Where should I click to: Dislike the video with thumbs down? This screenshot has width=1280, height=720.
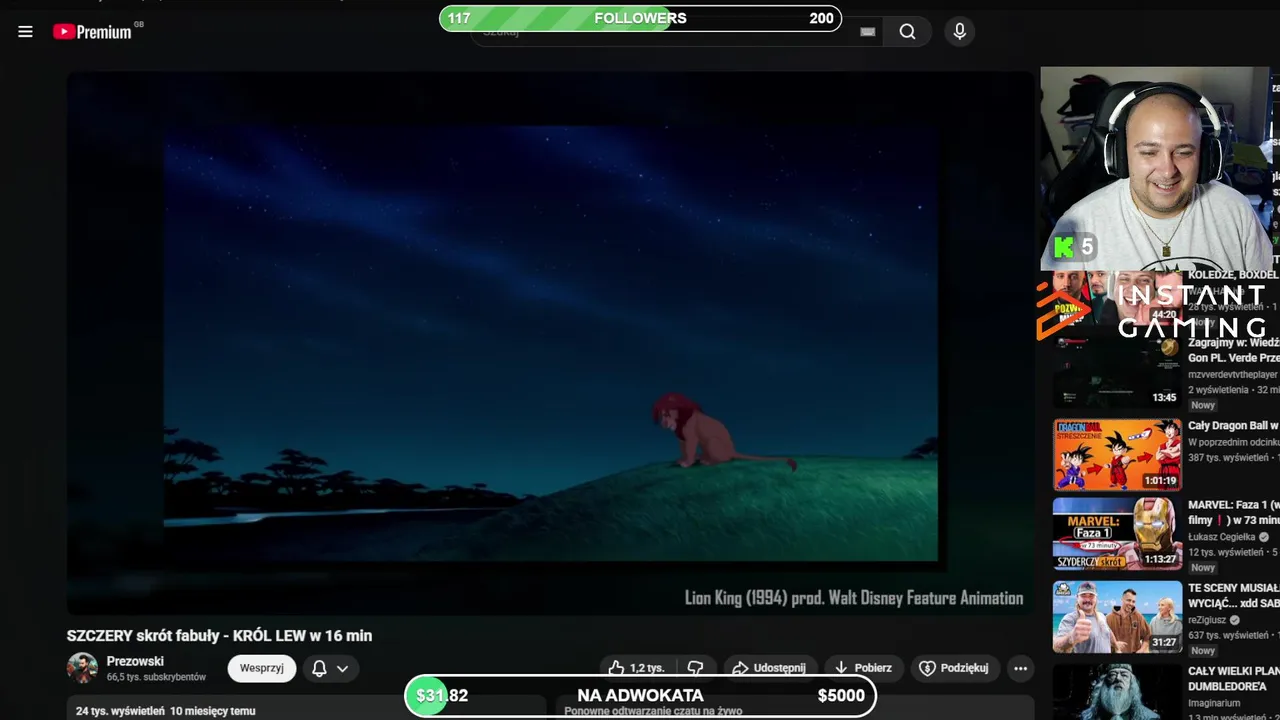pos(696,668)
